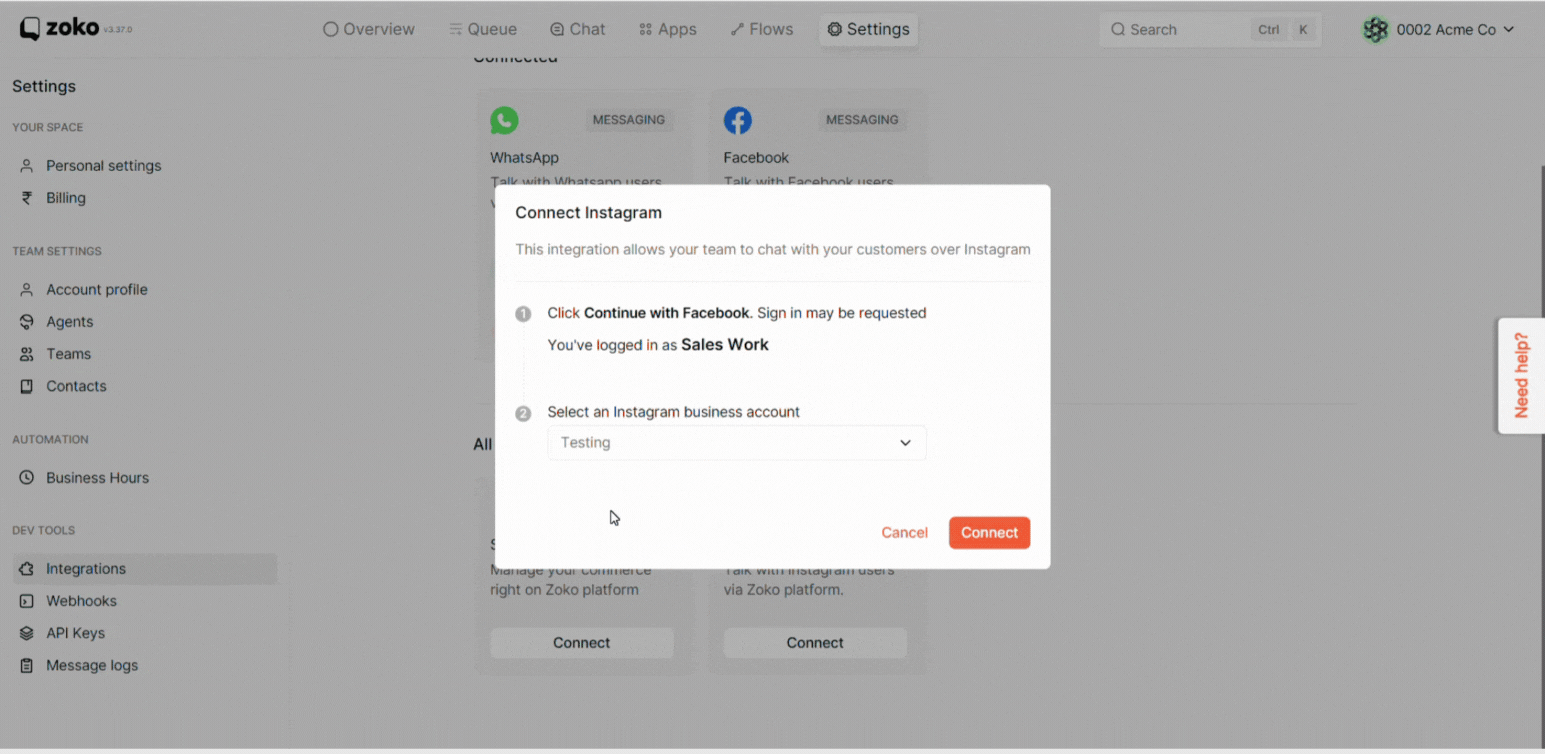Click the Zoko logo
This screenshot has height=754, width=1545.
[60, 29]
